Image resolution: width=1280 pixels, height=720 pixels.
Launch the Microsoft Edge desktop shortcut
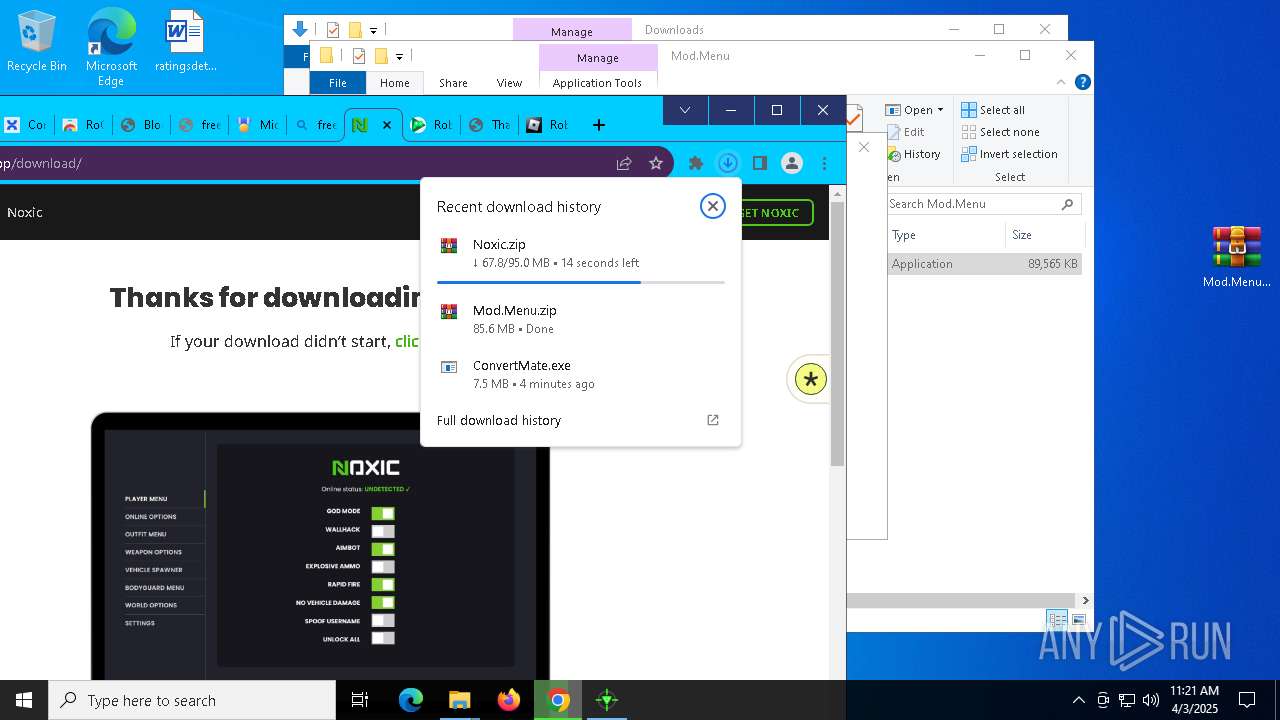click(x=111, y=47)
